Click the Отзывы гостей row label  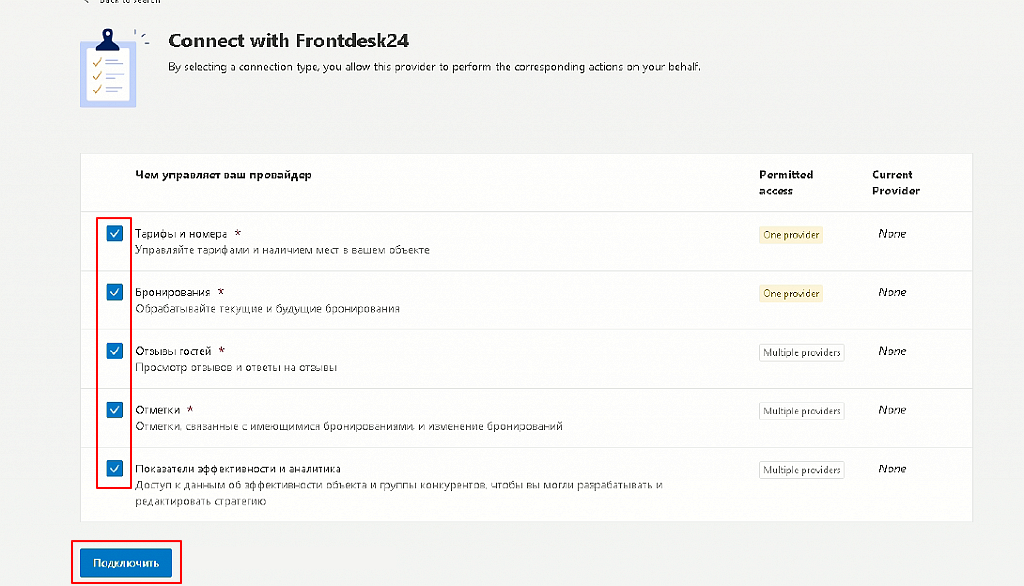[173, 351]
